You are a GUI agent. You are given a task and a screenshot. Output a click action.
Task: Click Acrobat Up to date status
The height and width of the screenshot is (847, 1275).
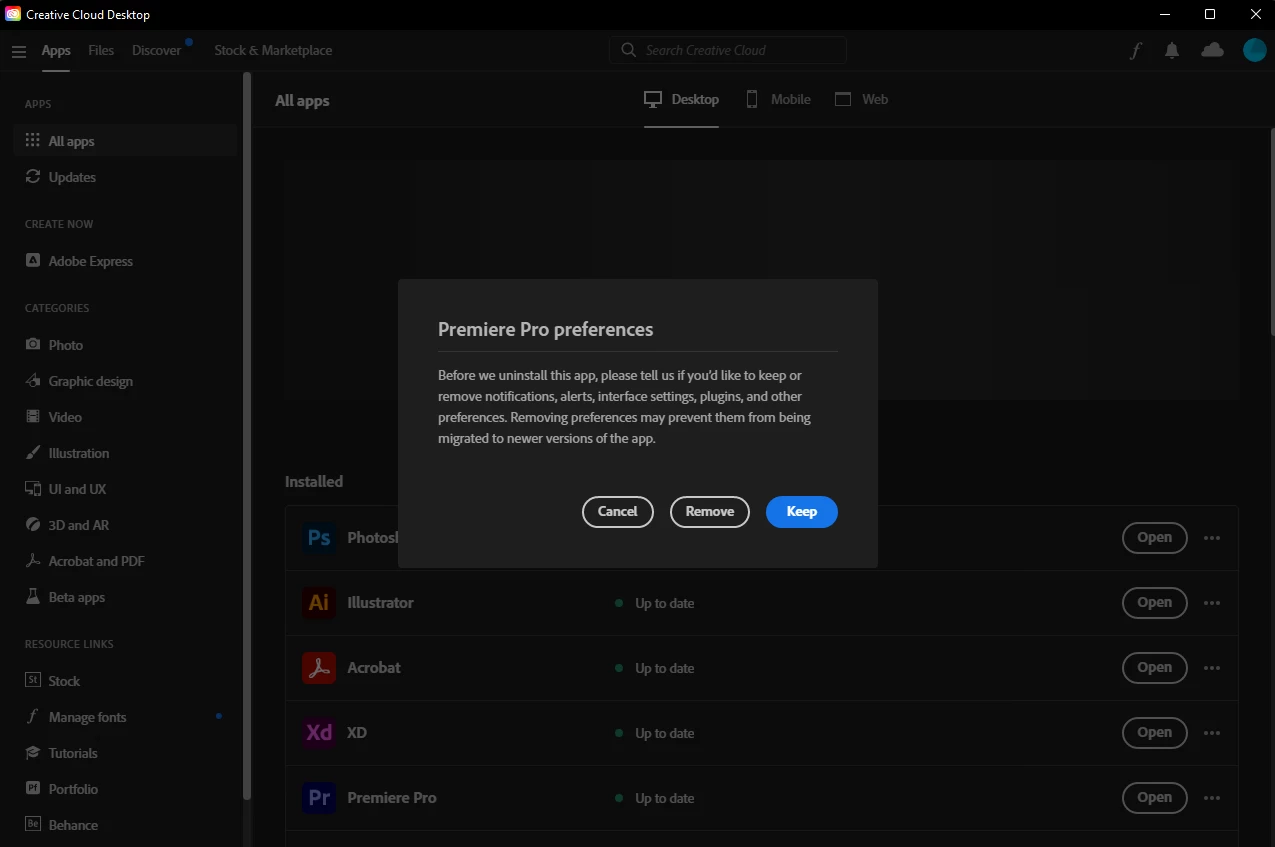[654, 668]
